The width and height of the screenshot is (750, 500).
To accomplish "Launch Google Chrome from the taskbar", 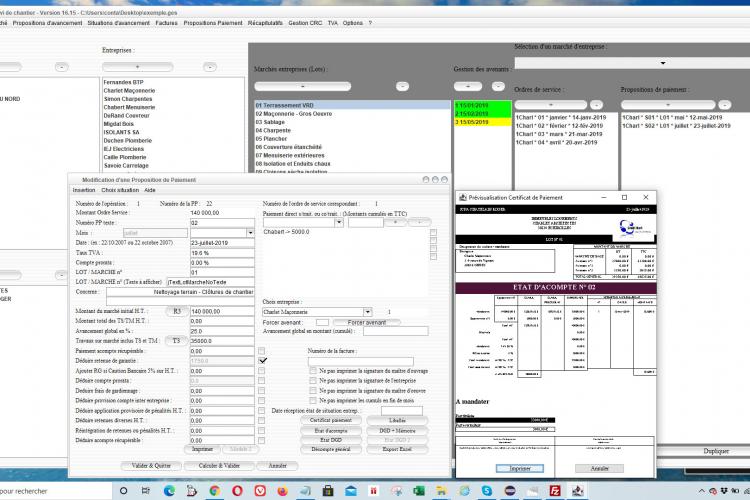I will tap(215, 490).
